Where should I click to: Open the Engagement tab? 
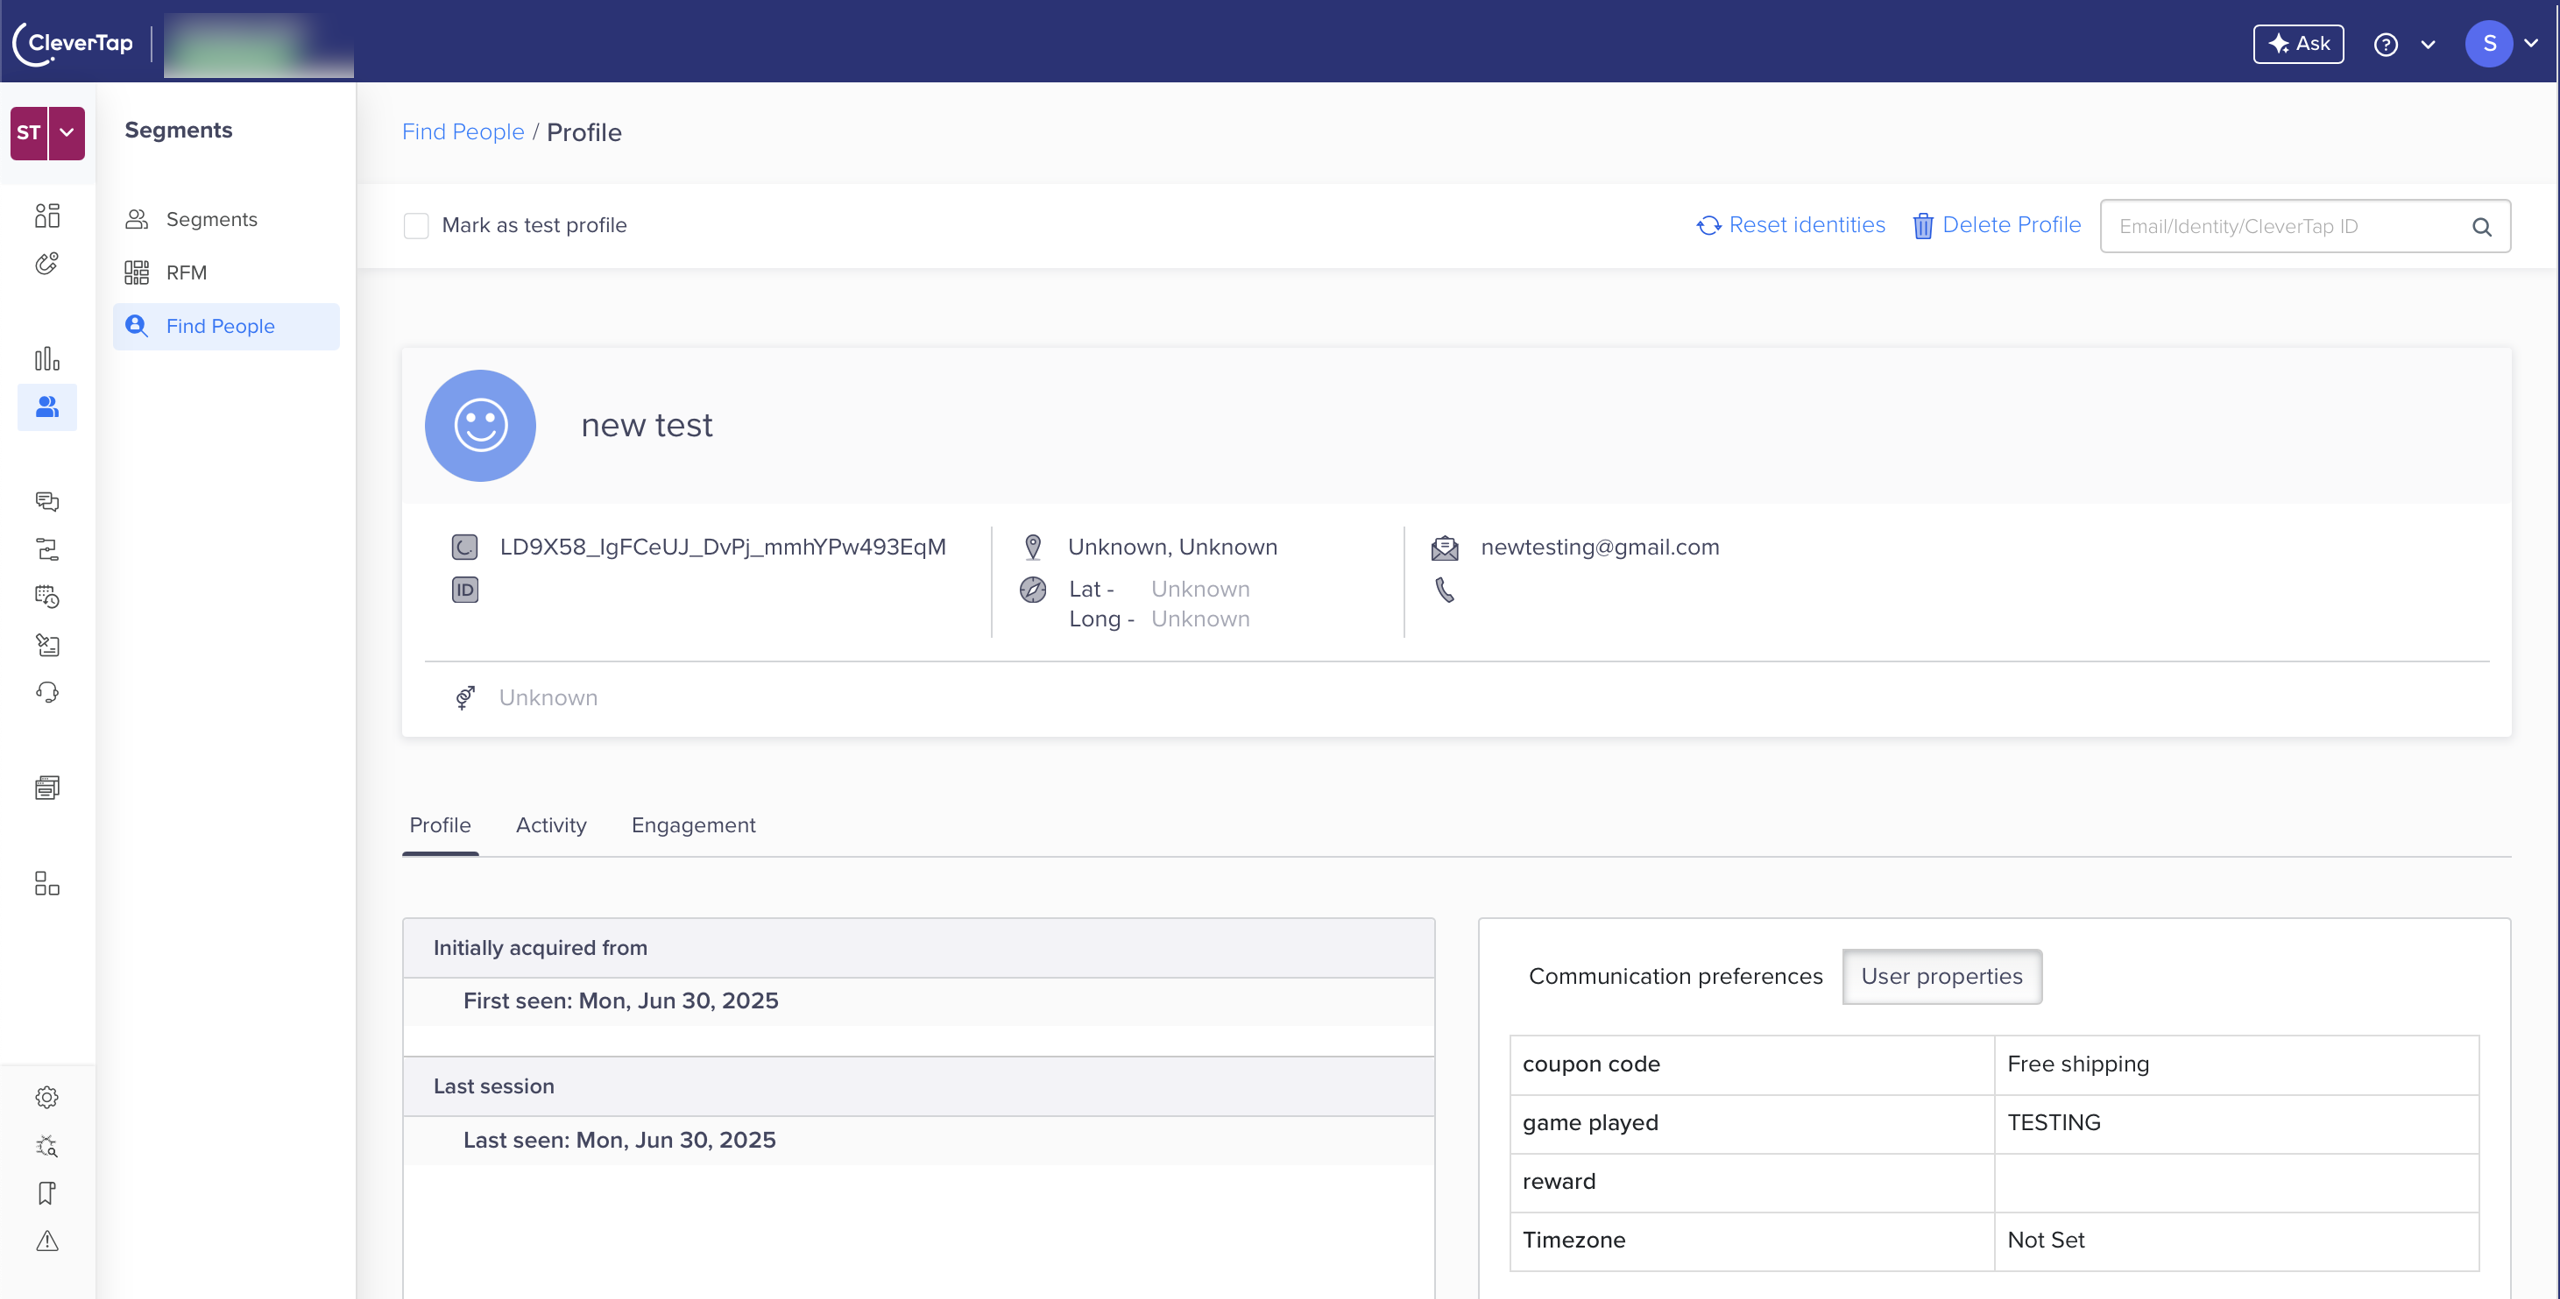693,825
